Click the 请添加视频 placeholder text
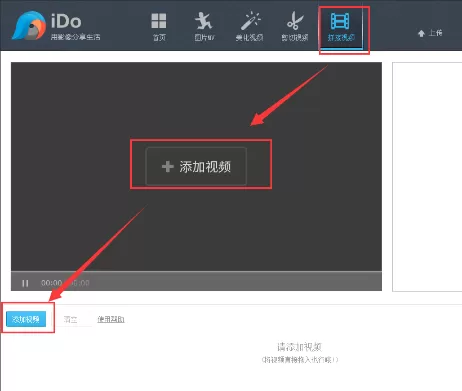 (299, 347)
